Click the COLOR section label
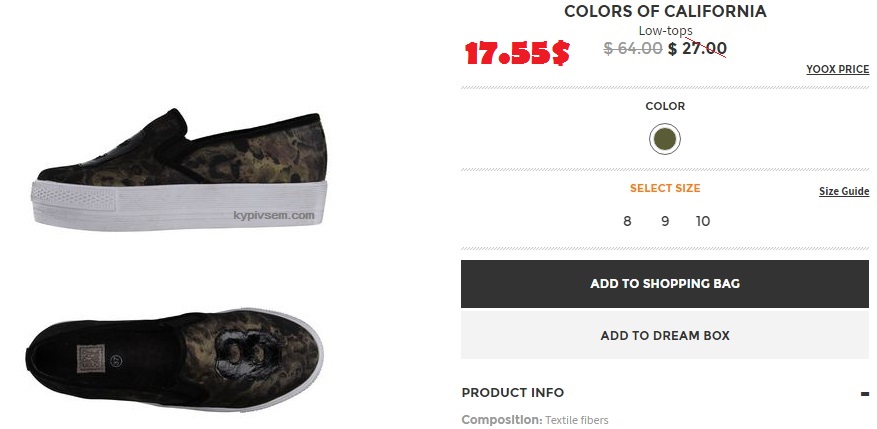 665,106
